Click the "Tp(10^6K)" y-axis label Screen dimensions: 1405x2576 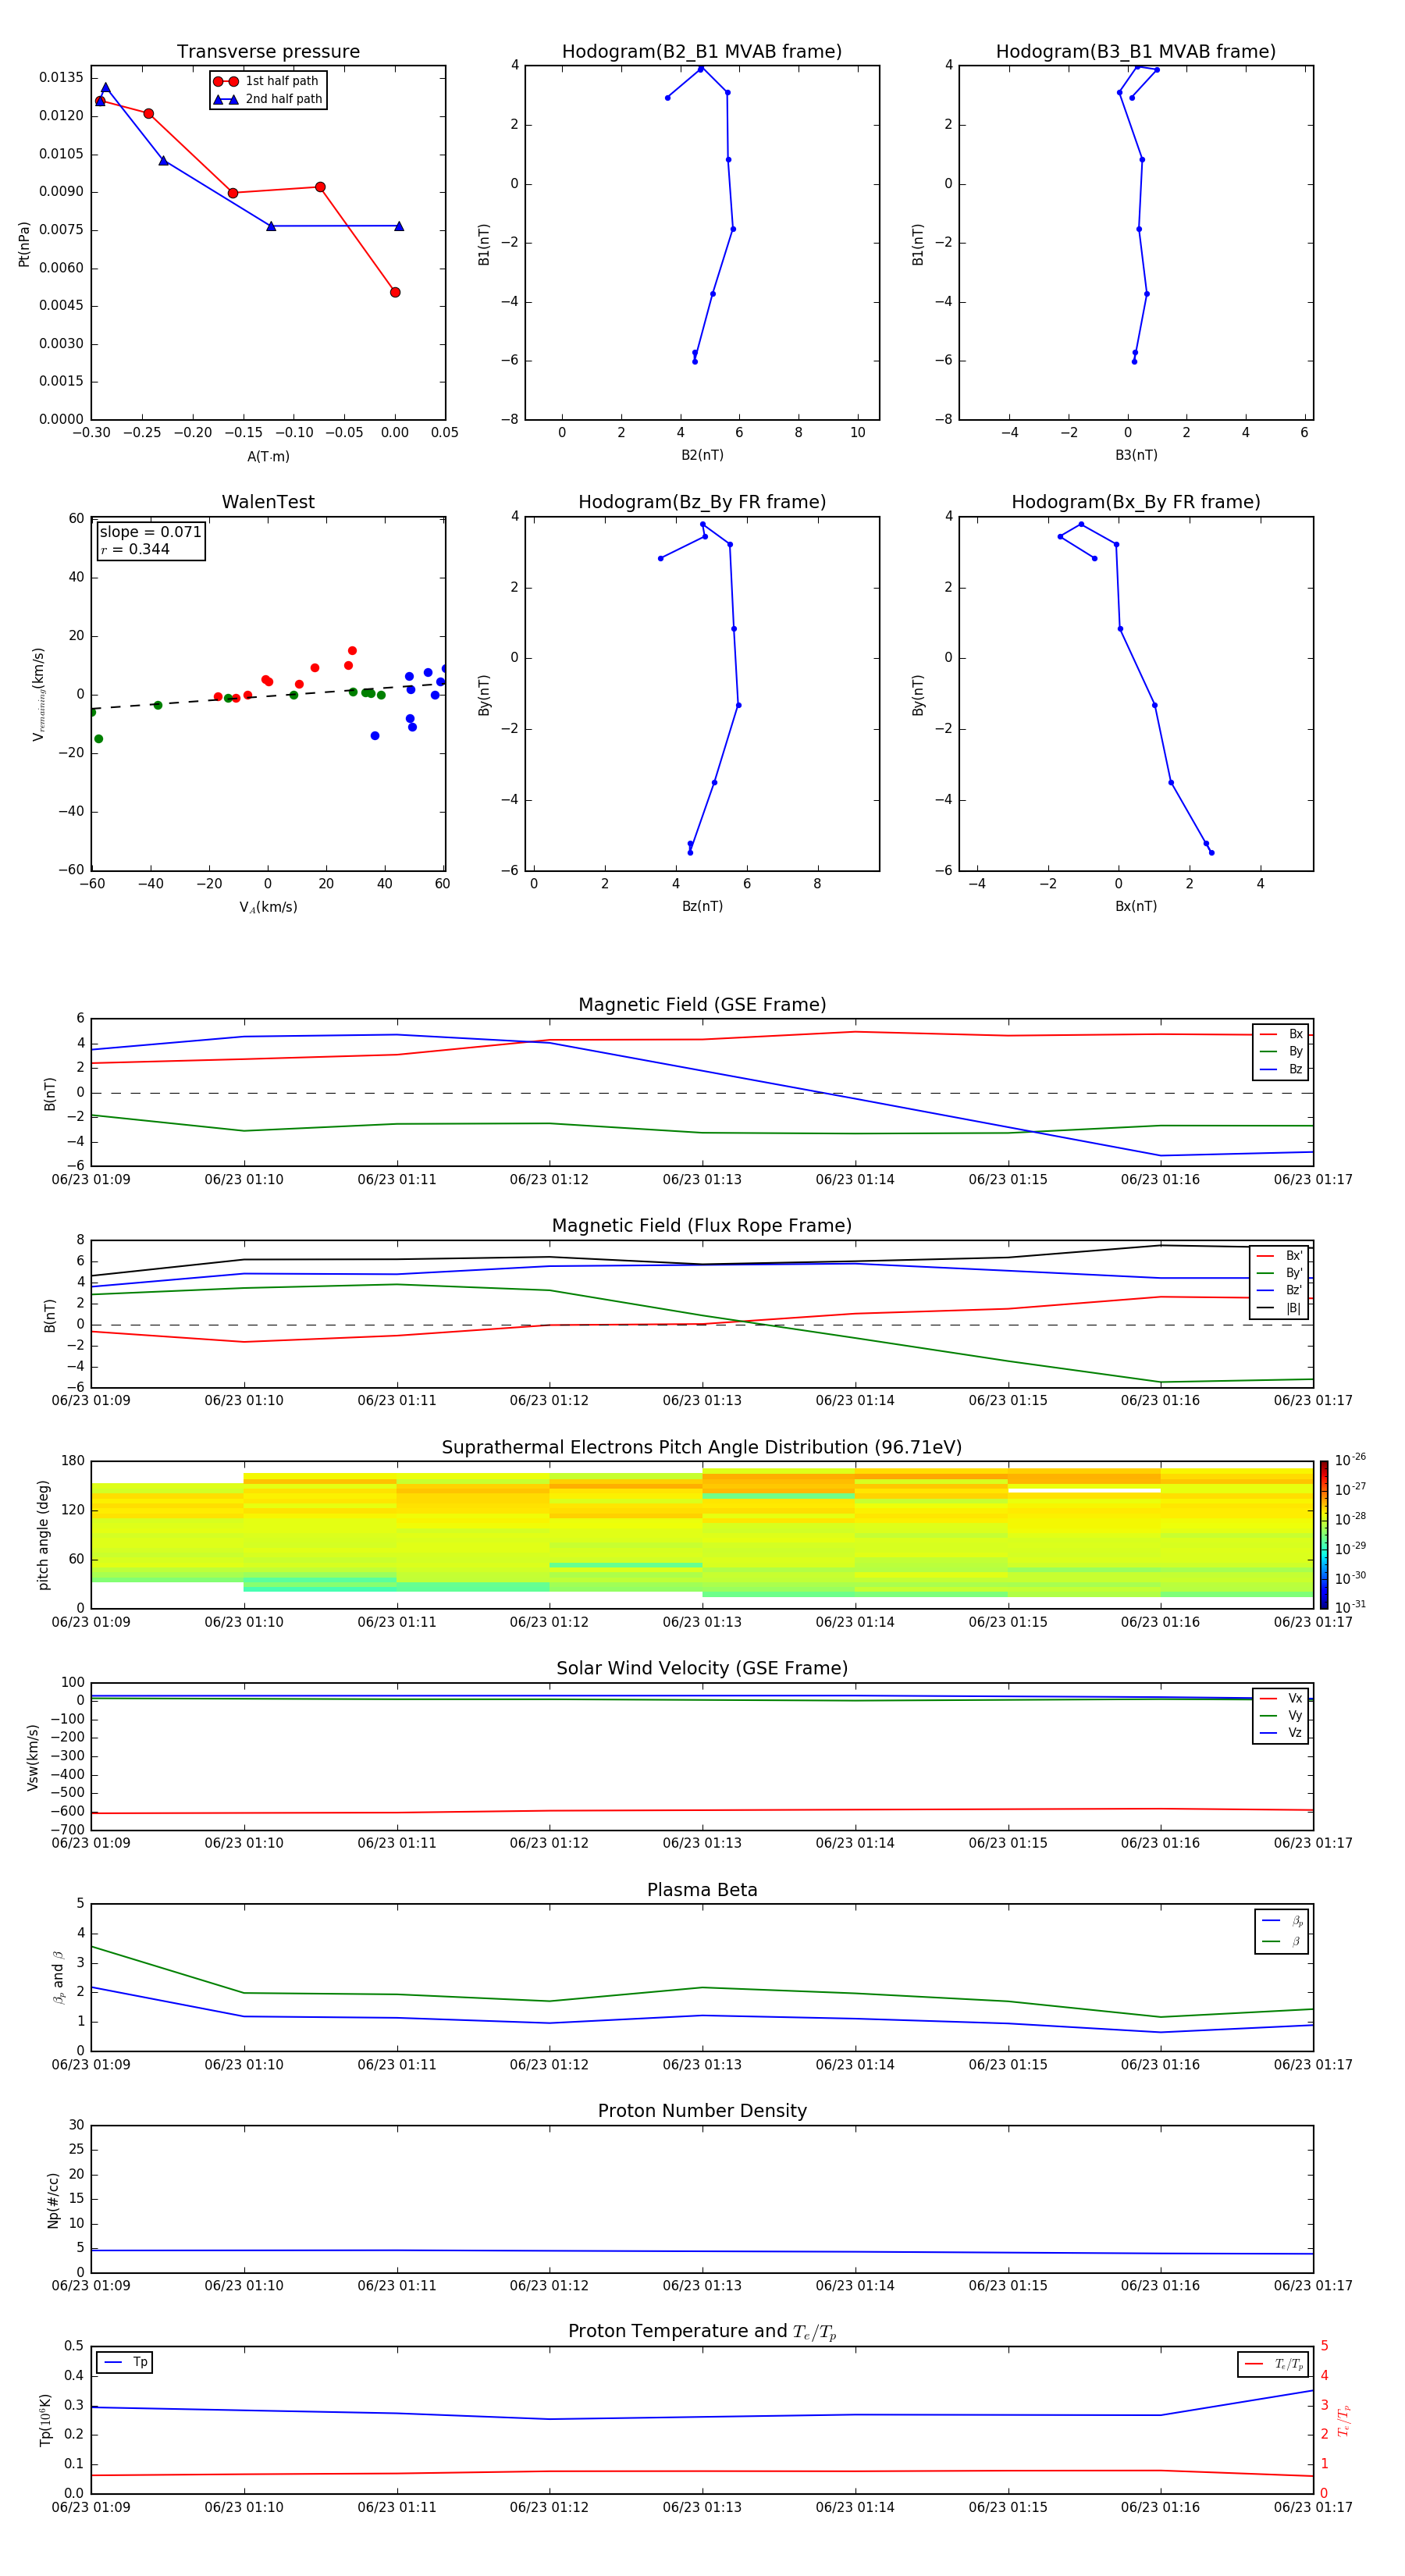pyautogui.click(x=45, y=2420)
